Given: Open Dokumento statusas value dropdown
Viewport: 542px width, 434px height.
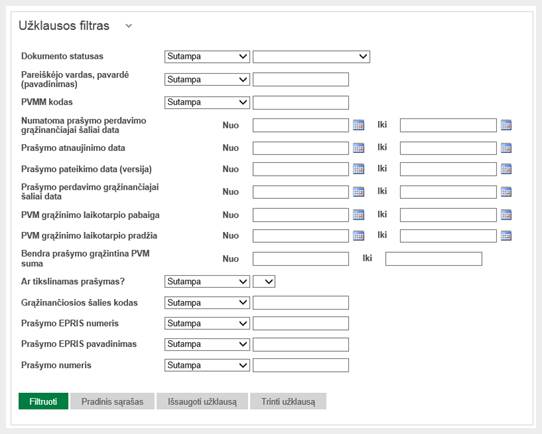Looking at the screenshot, I should (311, 56).
